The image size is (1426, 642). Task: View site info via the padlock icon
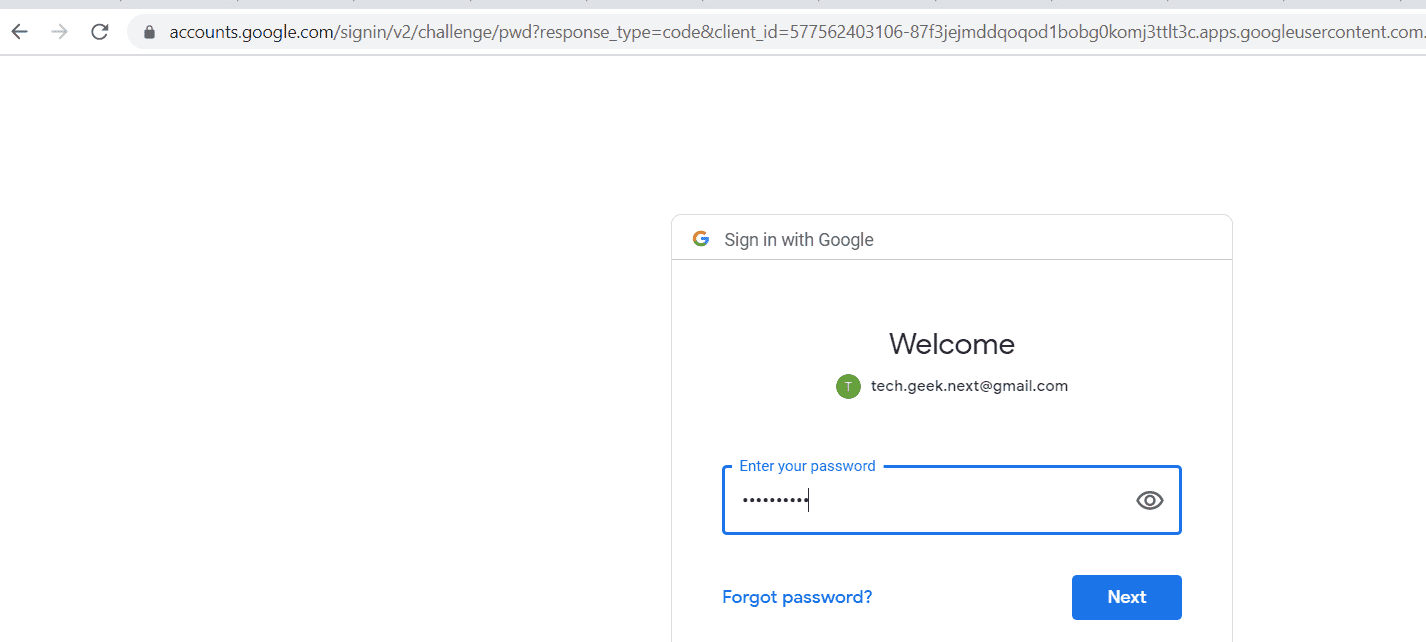point(150,32)
